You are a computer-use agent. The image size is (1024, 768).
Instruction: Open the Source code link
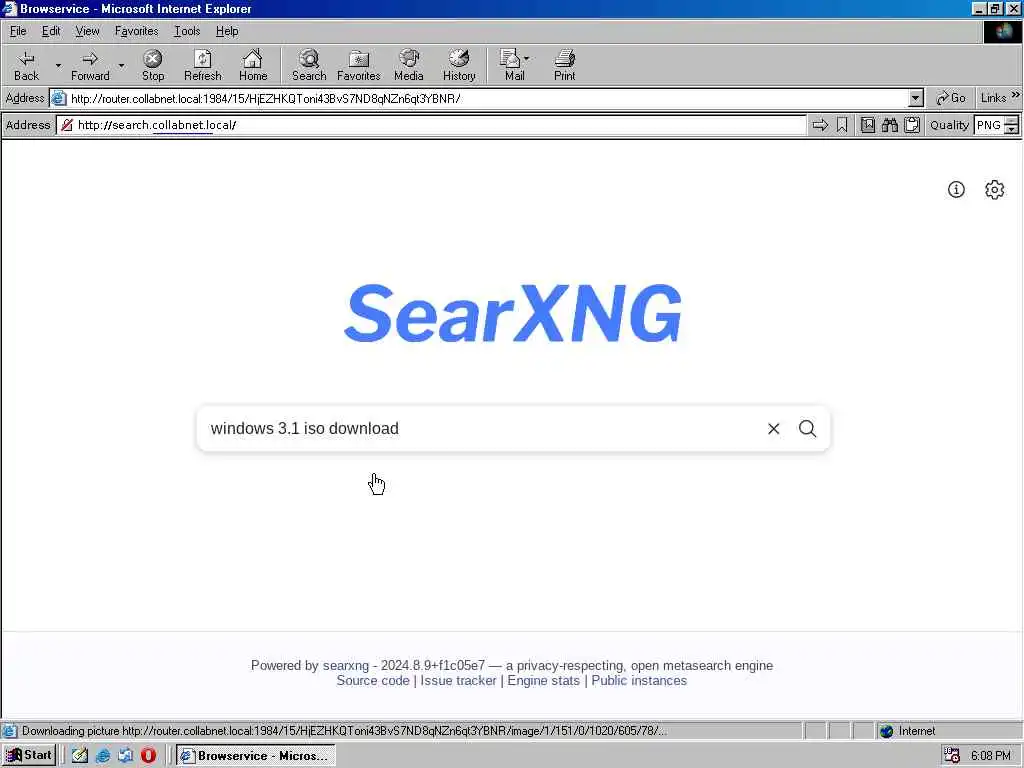[x=373, y=680]
